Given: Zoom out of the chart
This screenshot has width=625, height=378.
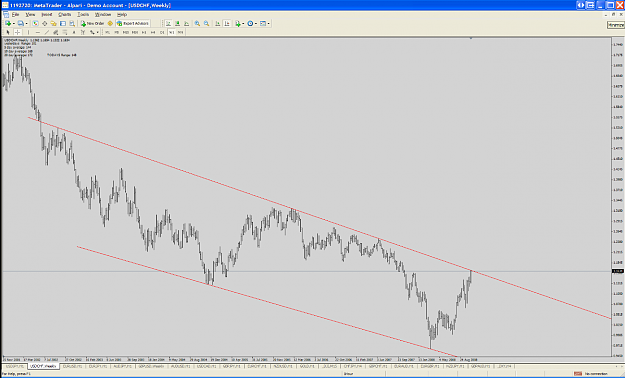Looking at the screenshot, I should point(206,24).
